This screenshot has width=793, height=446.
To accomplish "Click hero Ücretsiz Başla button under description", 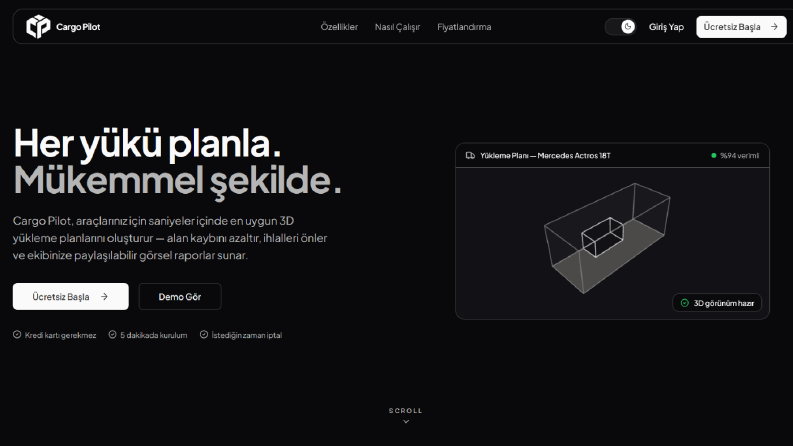I will click(x=70, y=296).
